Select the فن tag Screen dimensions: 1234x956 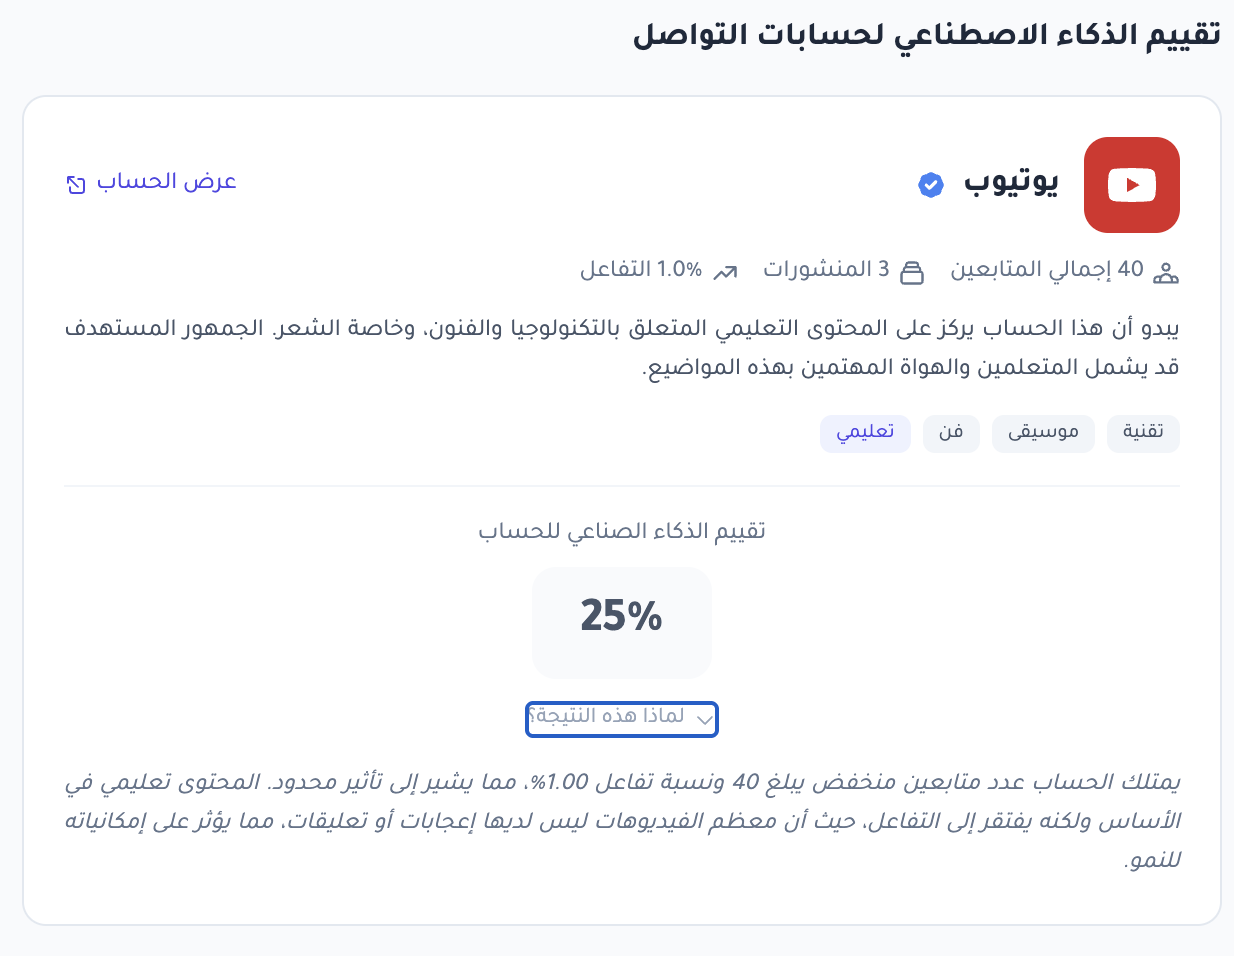[950, 433]
